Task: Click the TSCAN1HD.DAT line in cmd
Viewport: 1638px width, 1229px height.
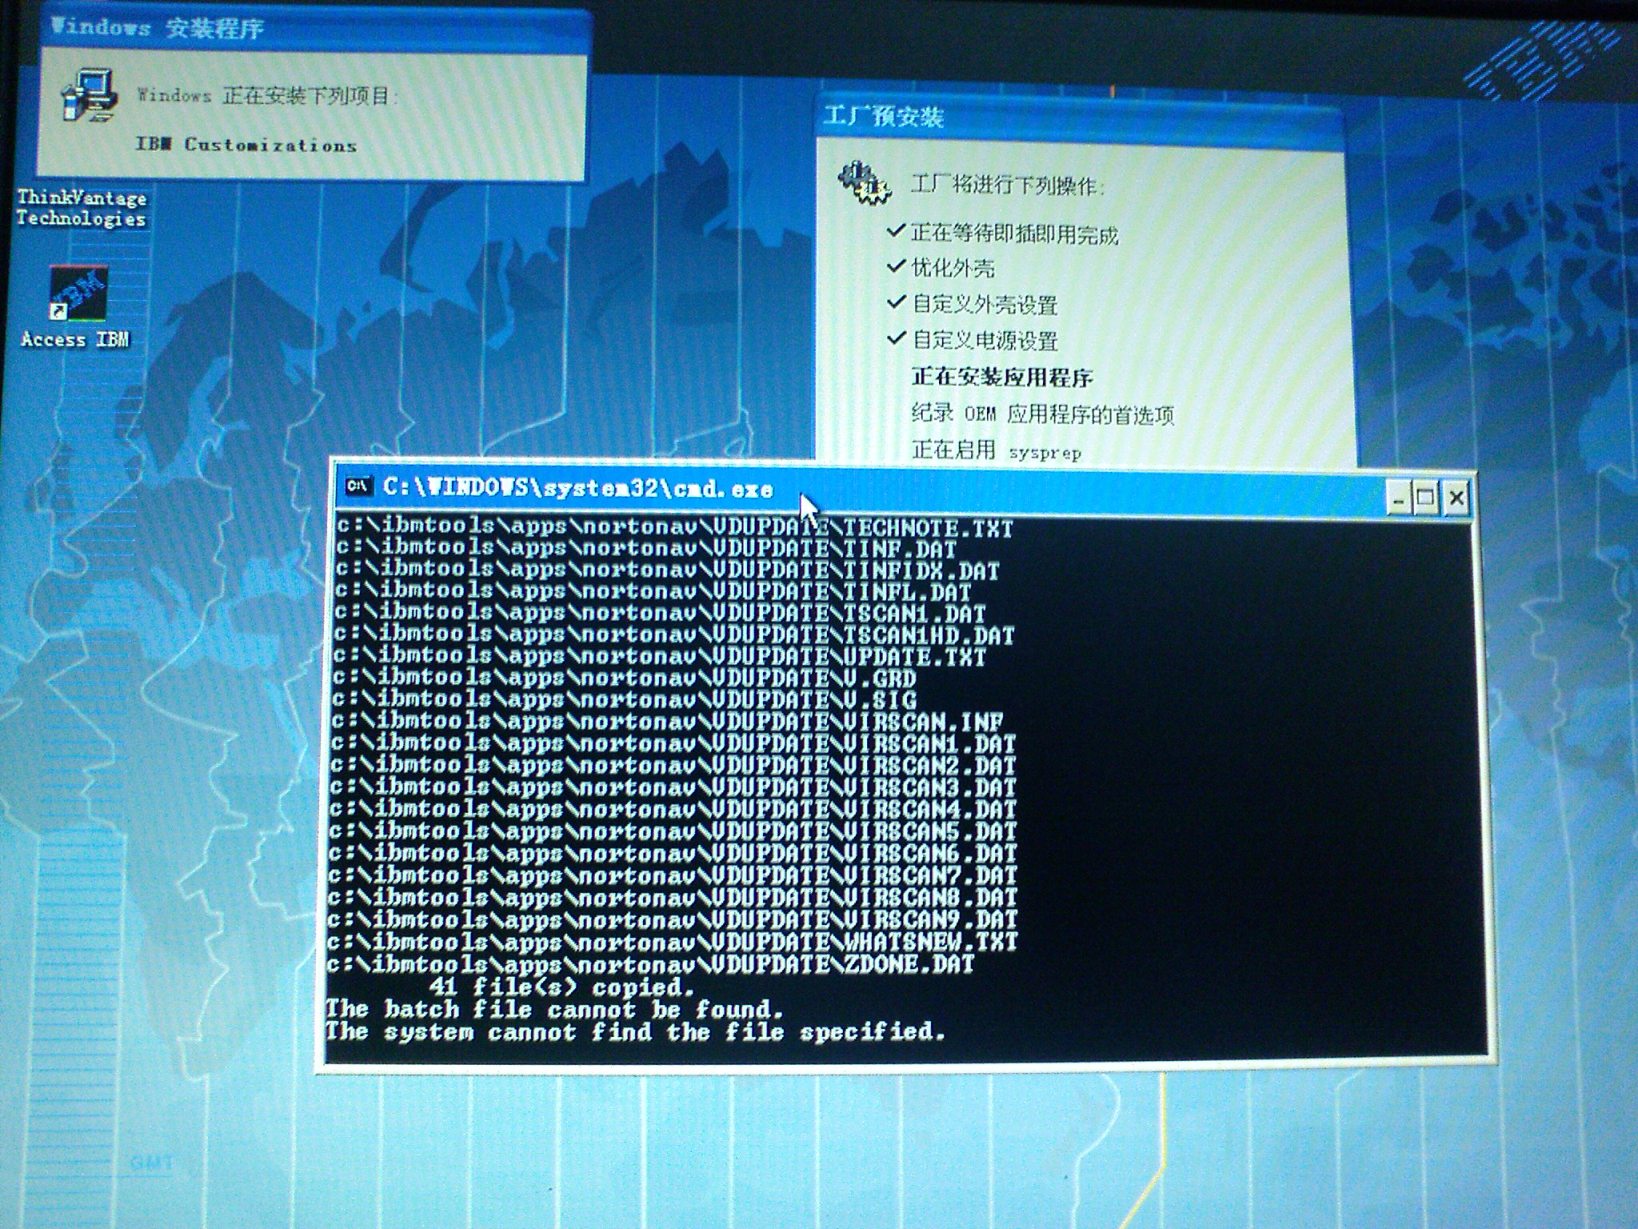Action: click(x=674, y=635)
